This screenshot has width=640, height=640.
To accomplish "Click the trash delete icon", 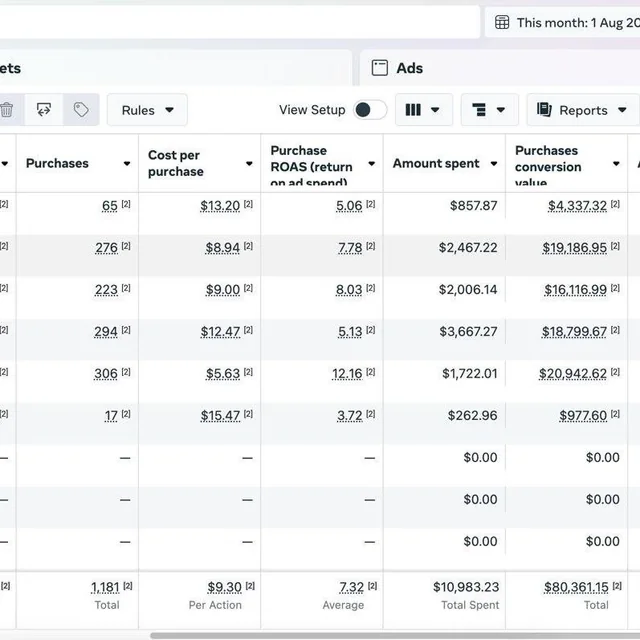I will pos(7,110).
